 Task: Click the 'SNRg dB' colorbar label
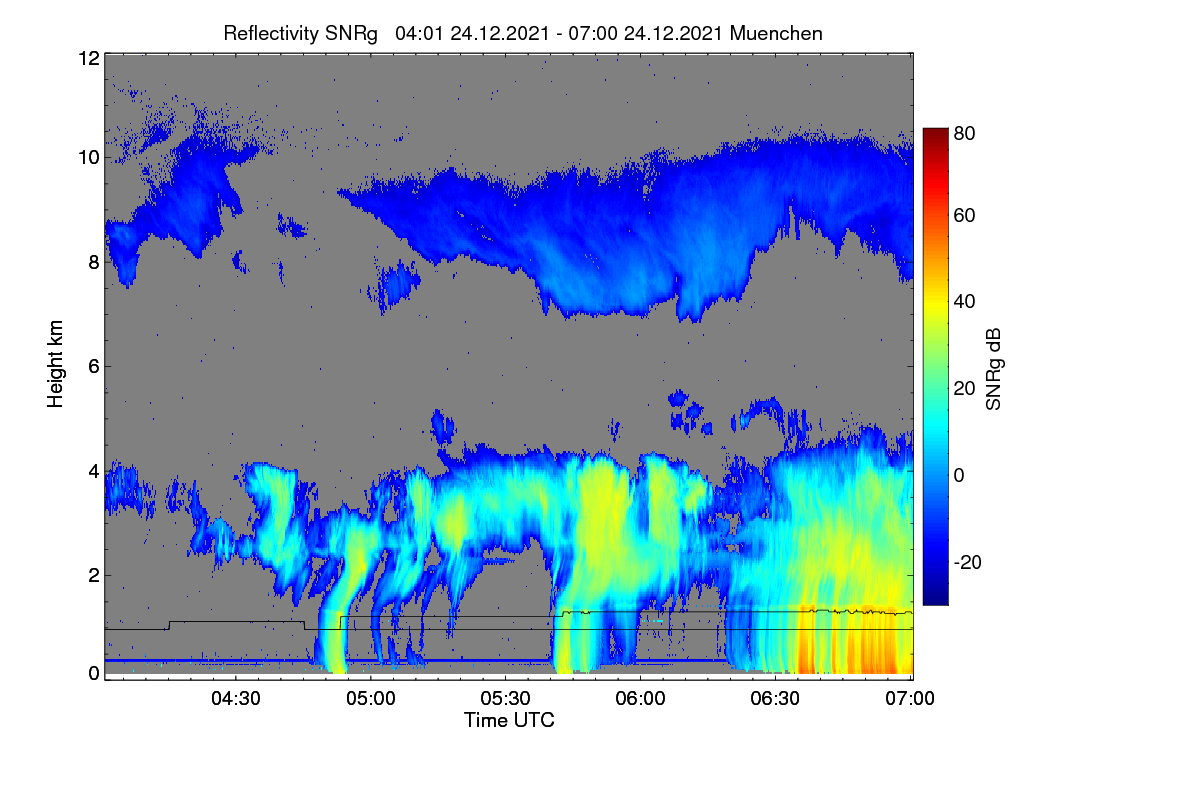coord(993,367)
